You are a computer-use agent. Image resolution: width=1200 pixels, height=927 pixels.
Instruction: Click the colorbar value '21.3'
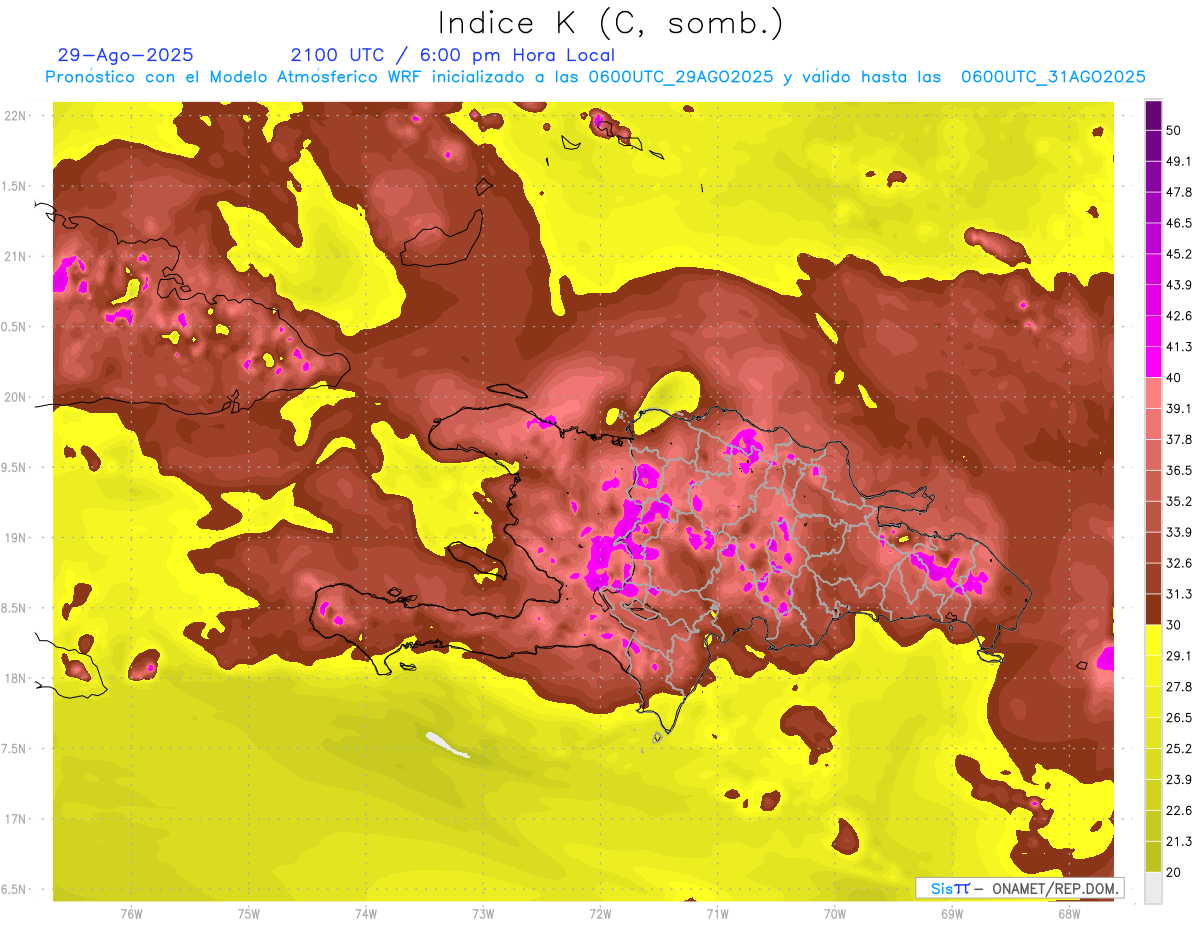pyautogui.click(x=1178, y=842)
